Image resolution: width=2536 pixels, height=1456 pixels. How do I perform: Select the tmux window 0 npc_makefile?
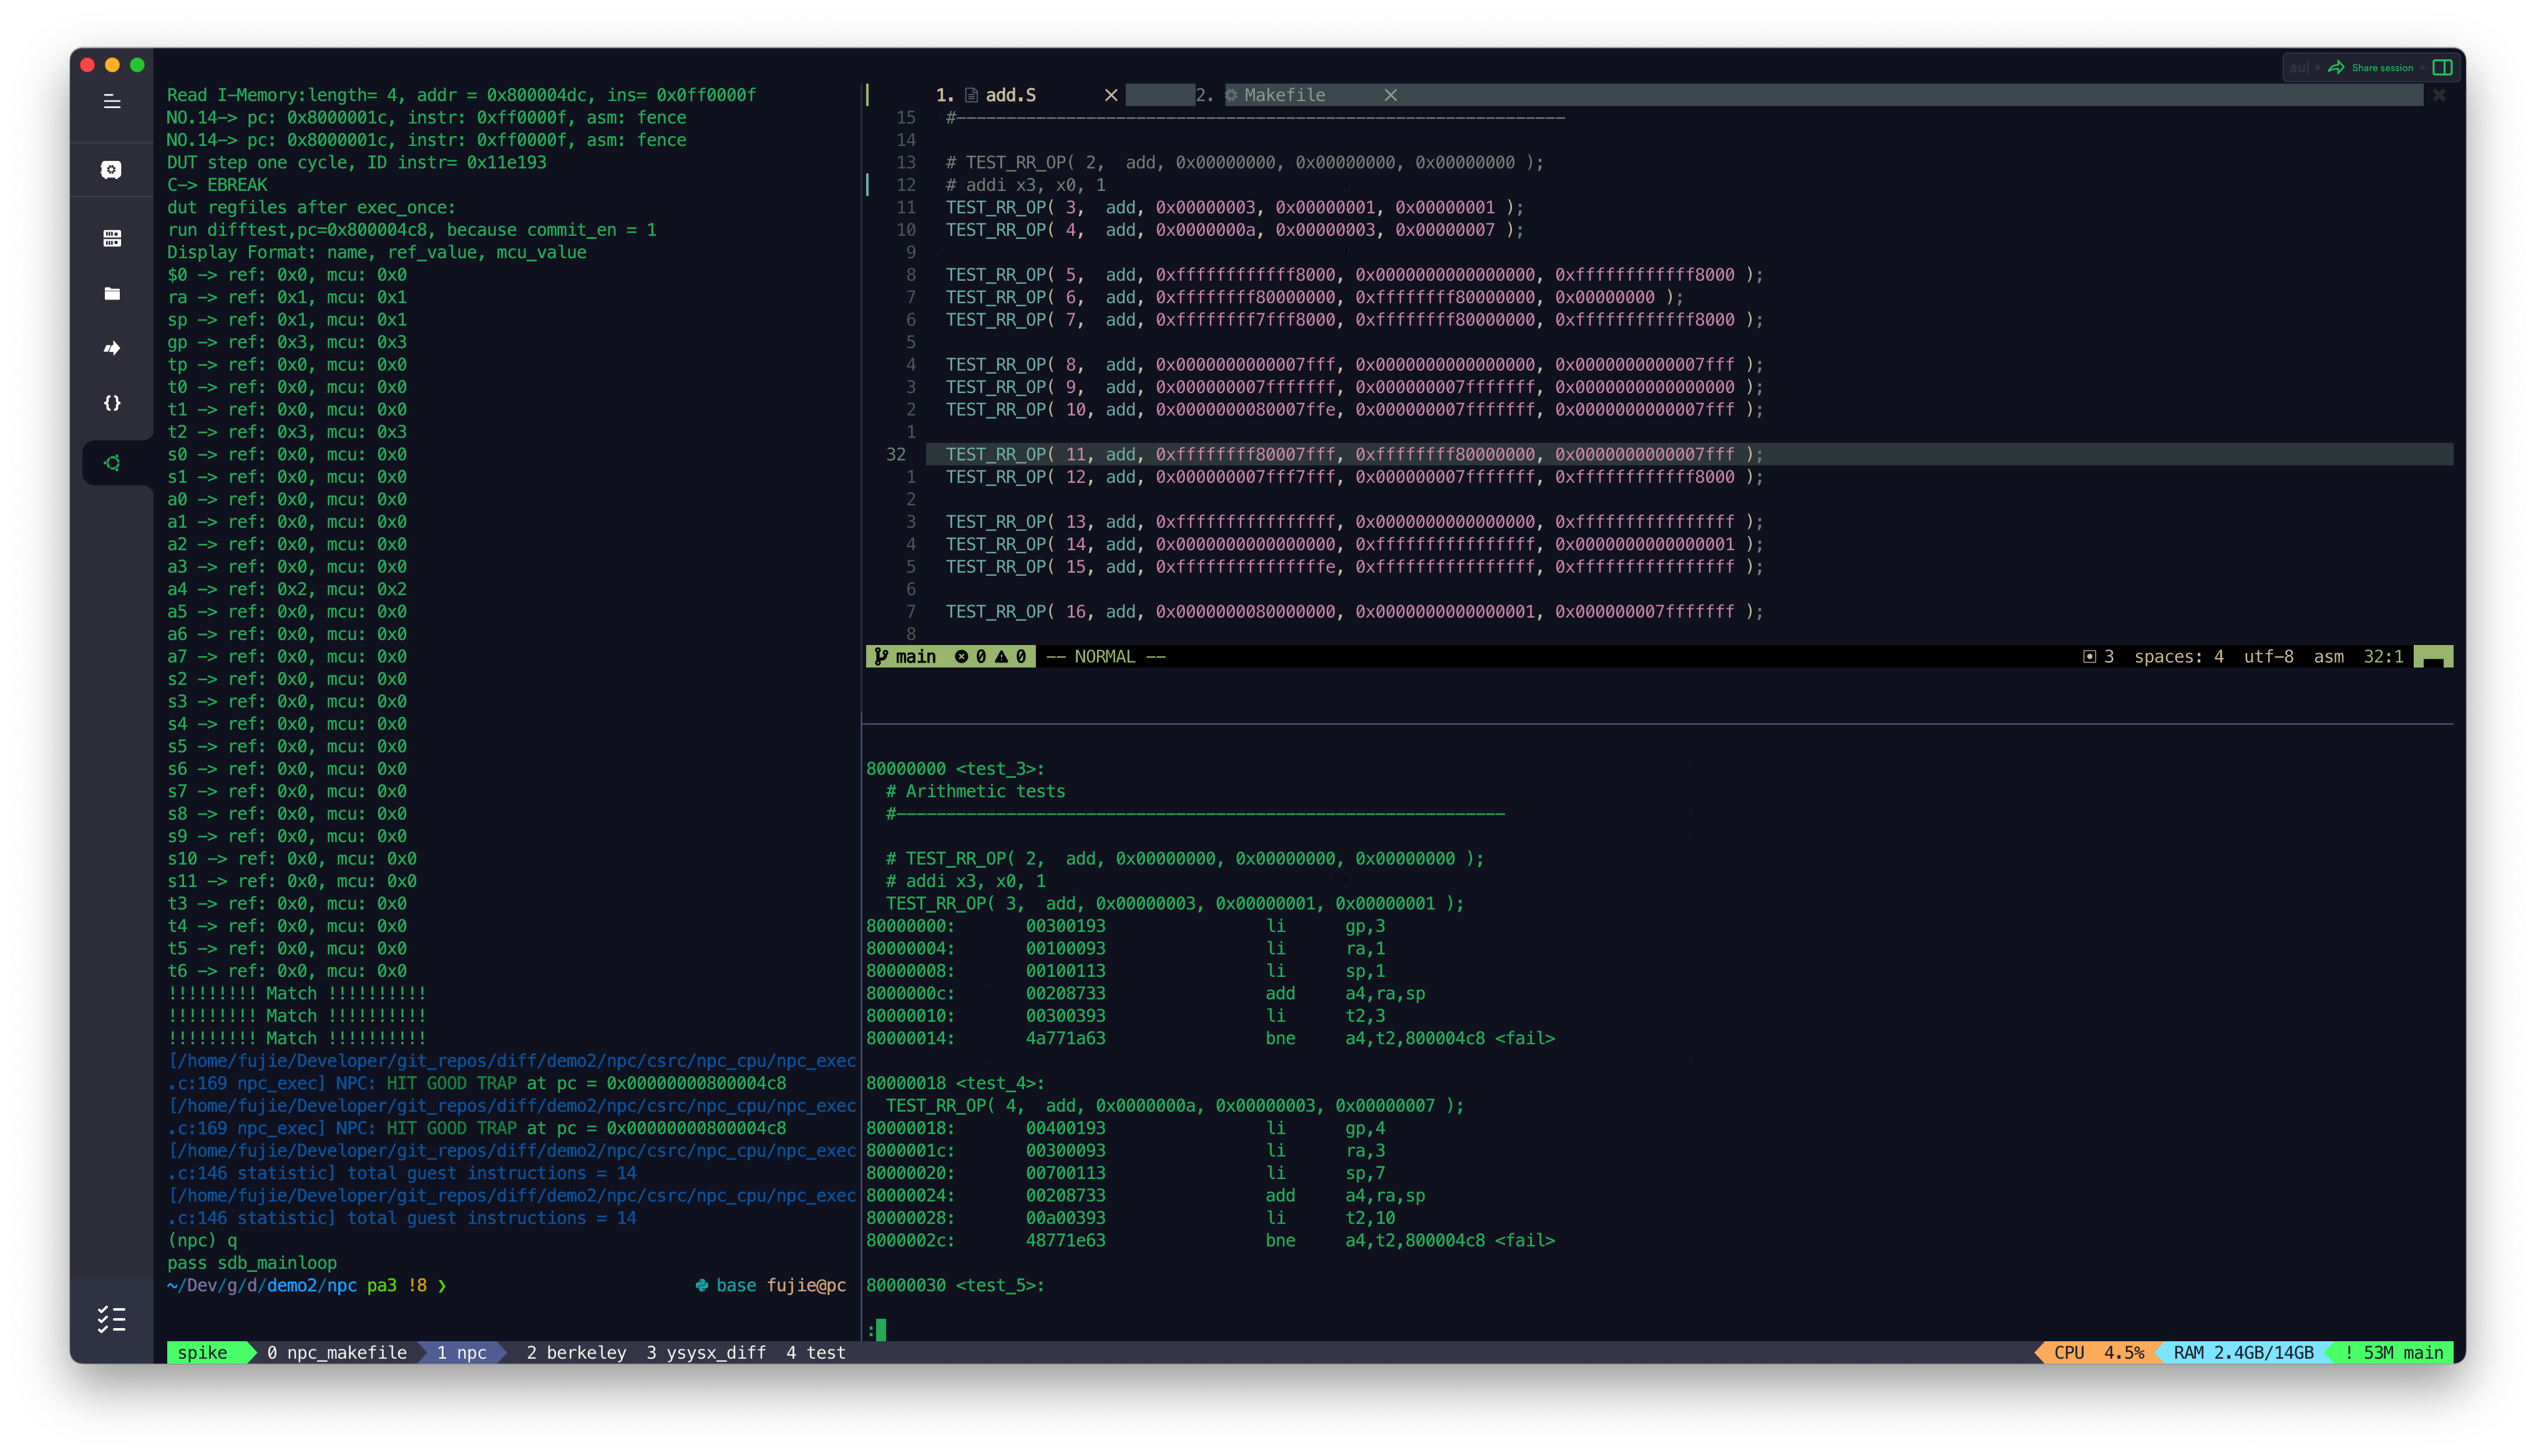[336, 1352]
